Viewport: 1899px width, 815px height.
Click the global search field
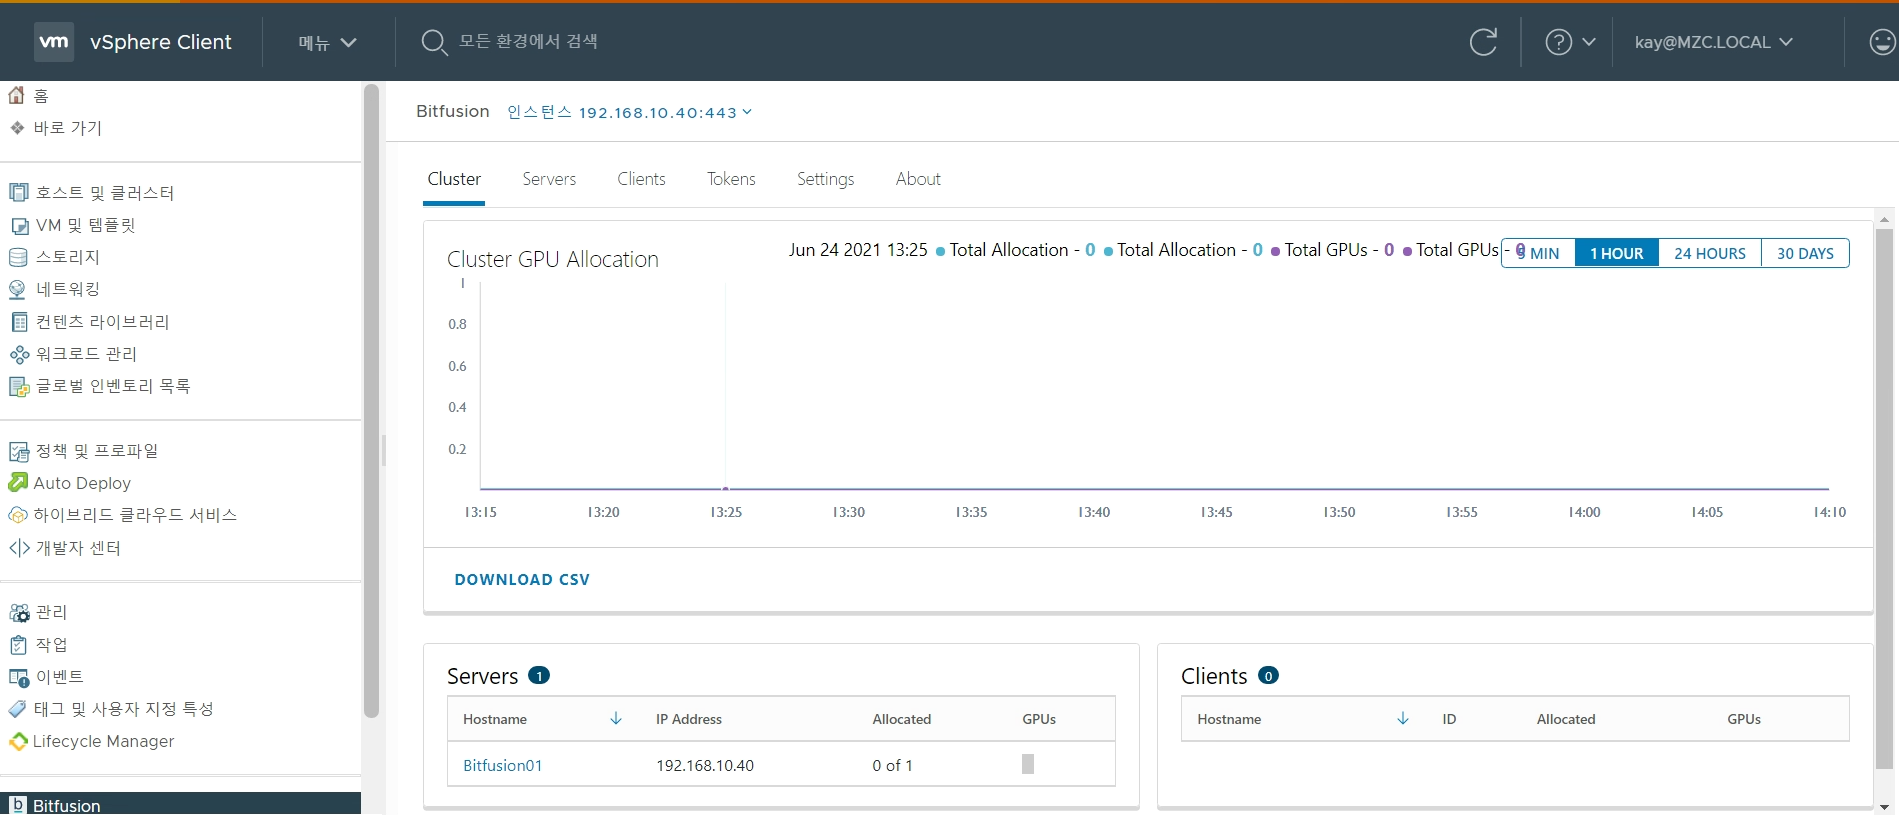coord(528,41)
